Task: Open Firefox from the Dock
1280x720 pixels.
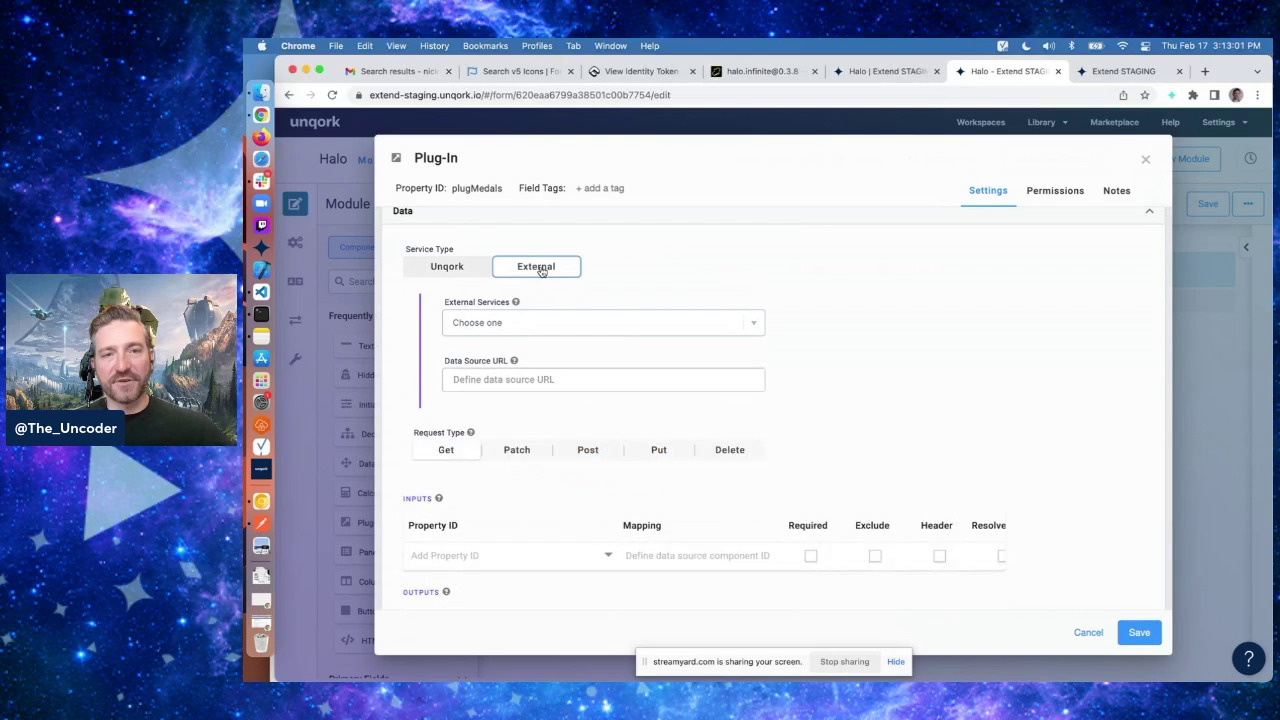Action: pos(261,137)
